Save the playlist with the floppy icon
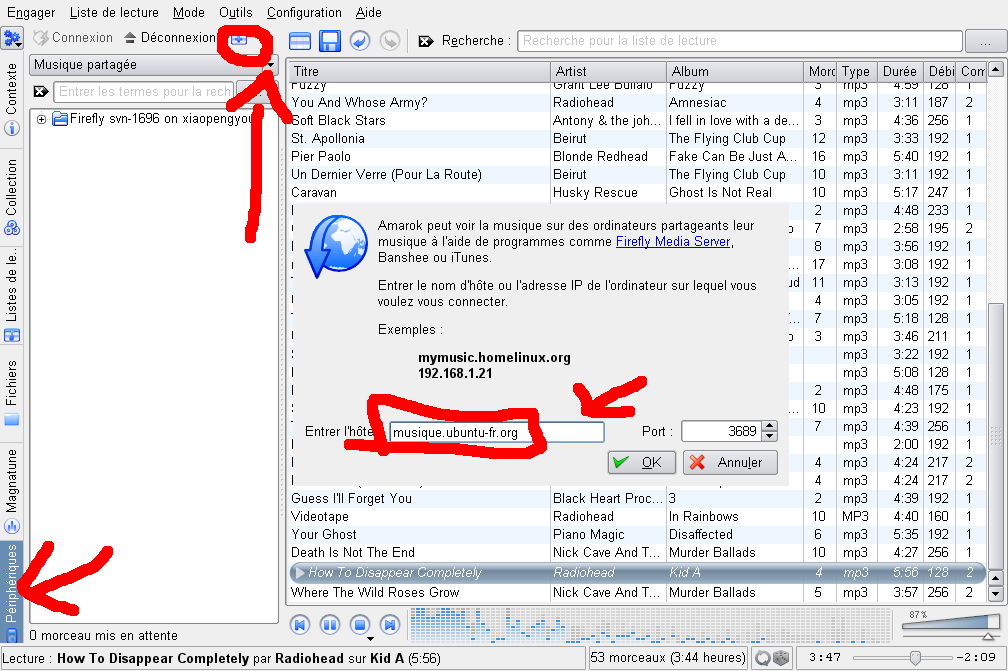 [330, 40]
